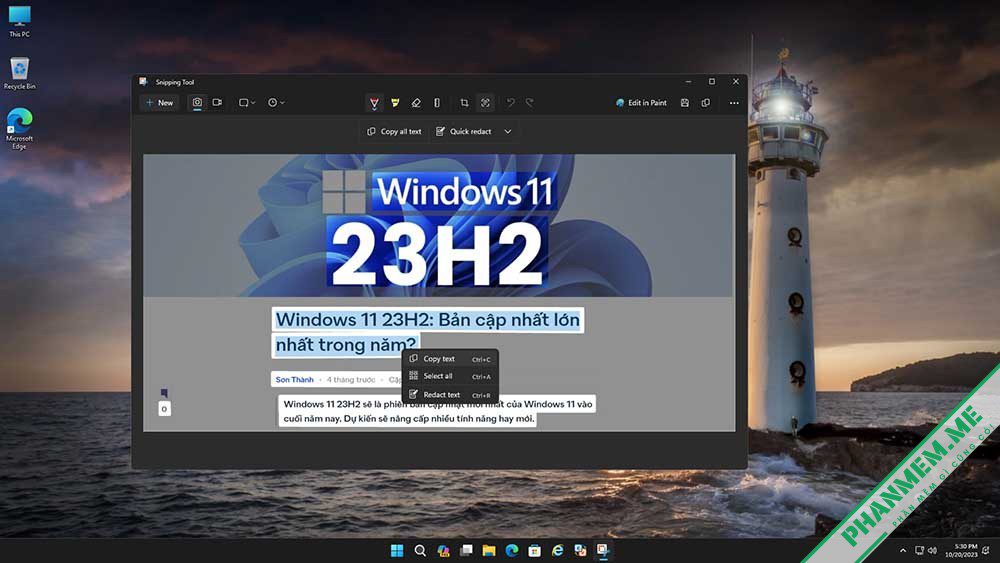Viewport: 1000px width, 563px height.
Task: Click Copy all text button
Action: point(394,131)
